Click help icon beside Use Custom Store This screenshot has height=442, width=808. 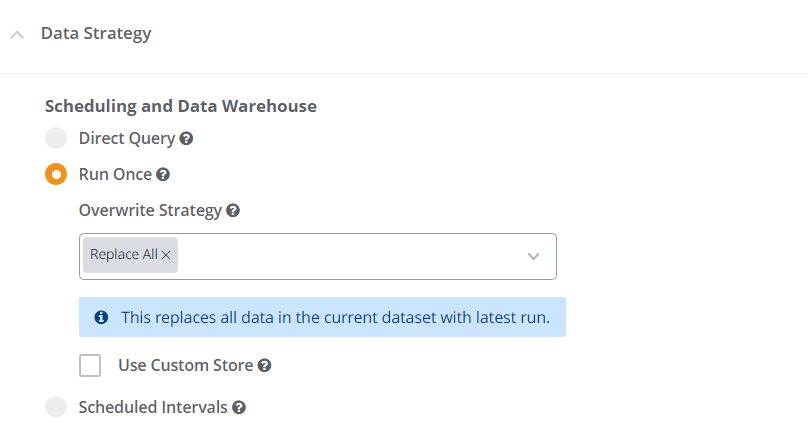[264, 366]
